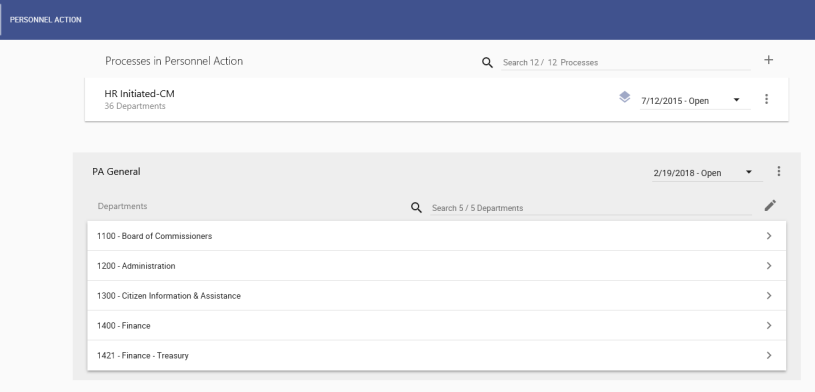This screenshot has width=815, height=392.
Task: Open HR Initiated-CM three-dot menu
Action: coord(766,99)
